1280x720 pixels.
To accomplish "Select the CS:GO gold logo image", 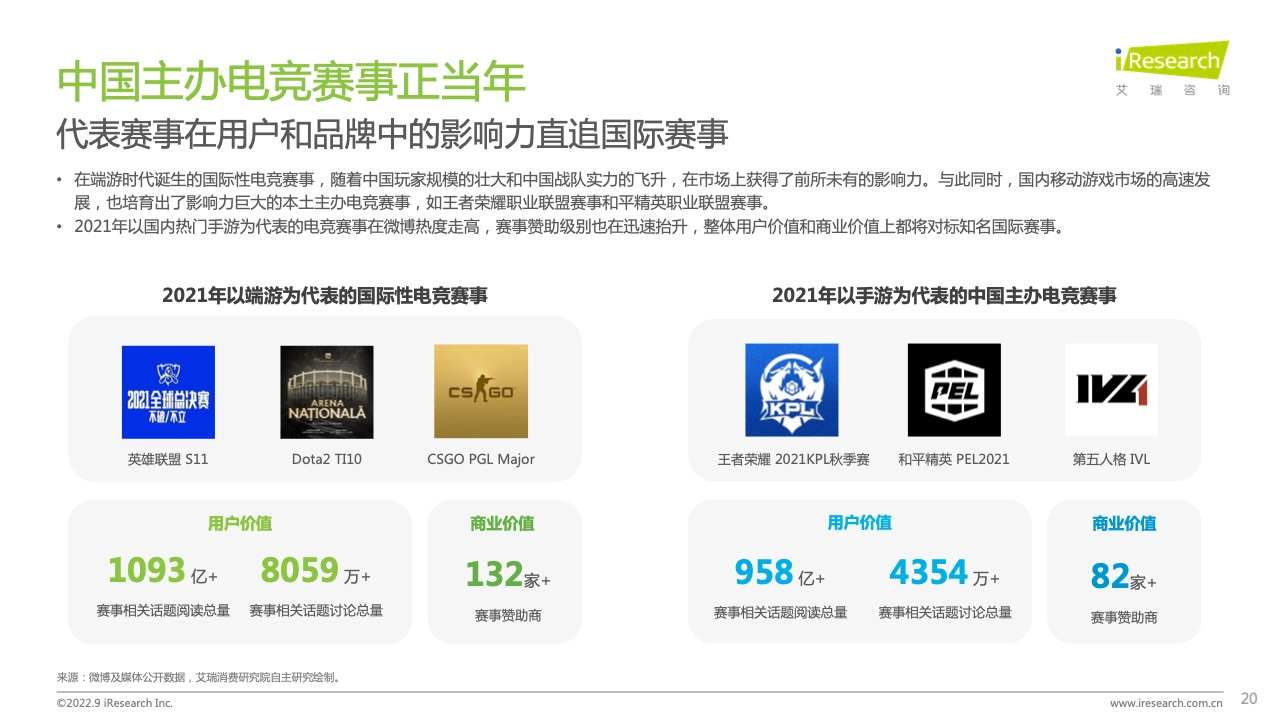I will pyautogui.click(x=481, y=391).
